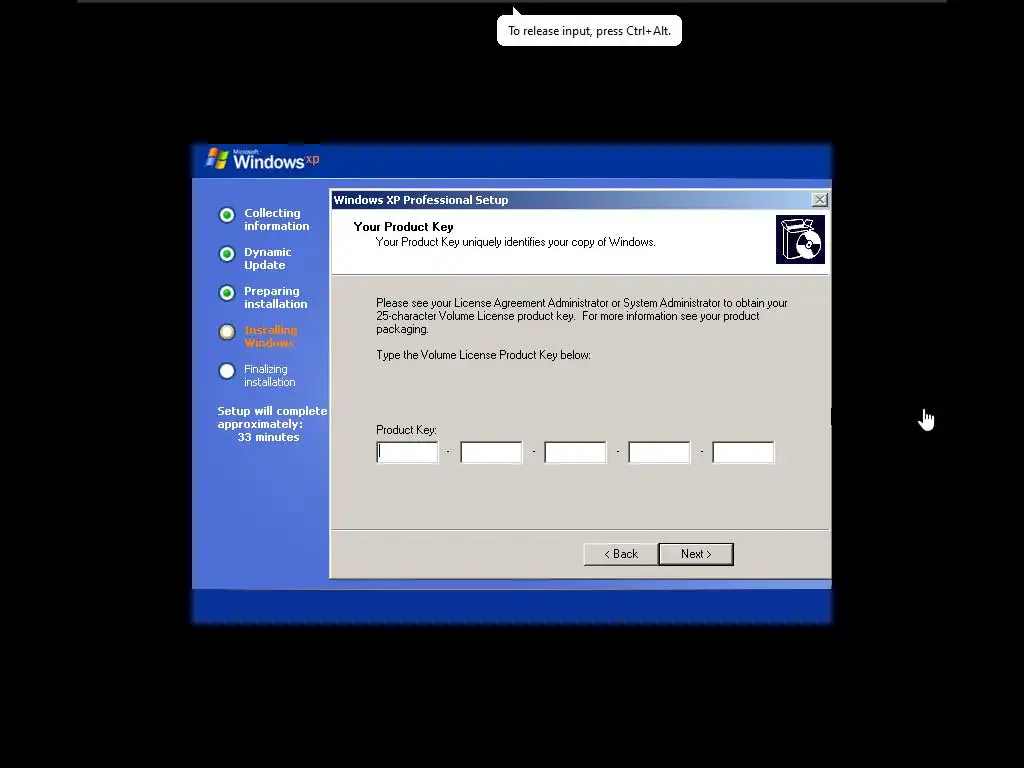
Task: Click the Next button
Action: pyautogui.click(x=696, y=554)
